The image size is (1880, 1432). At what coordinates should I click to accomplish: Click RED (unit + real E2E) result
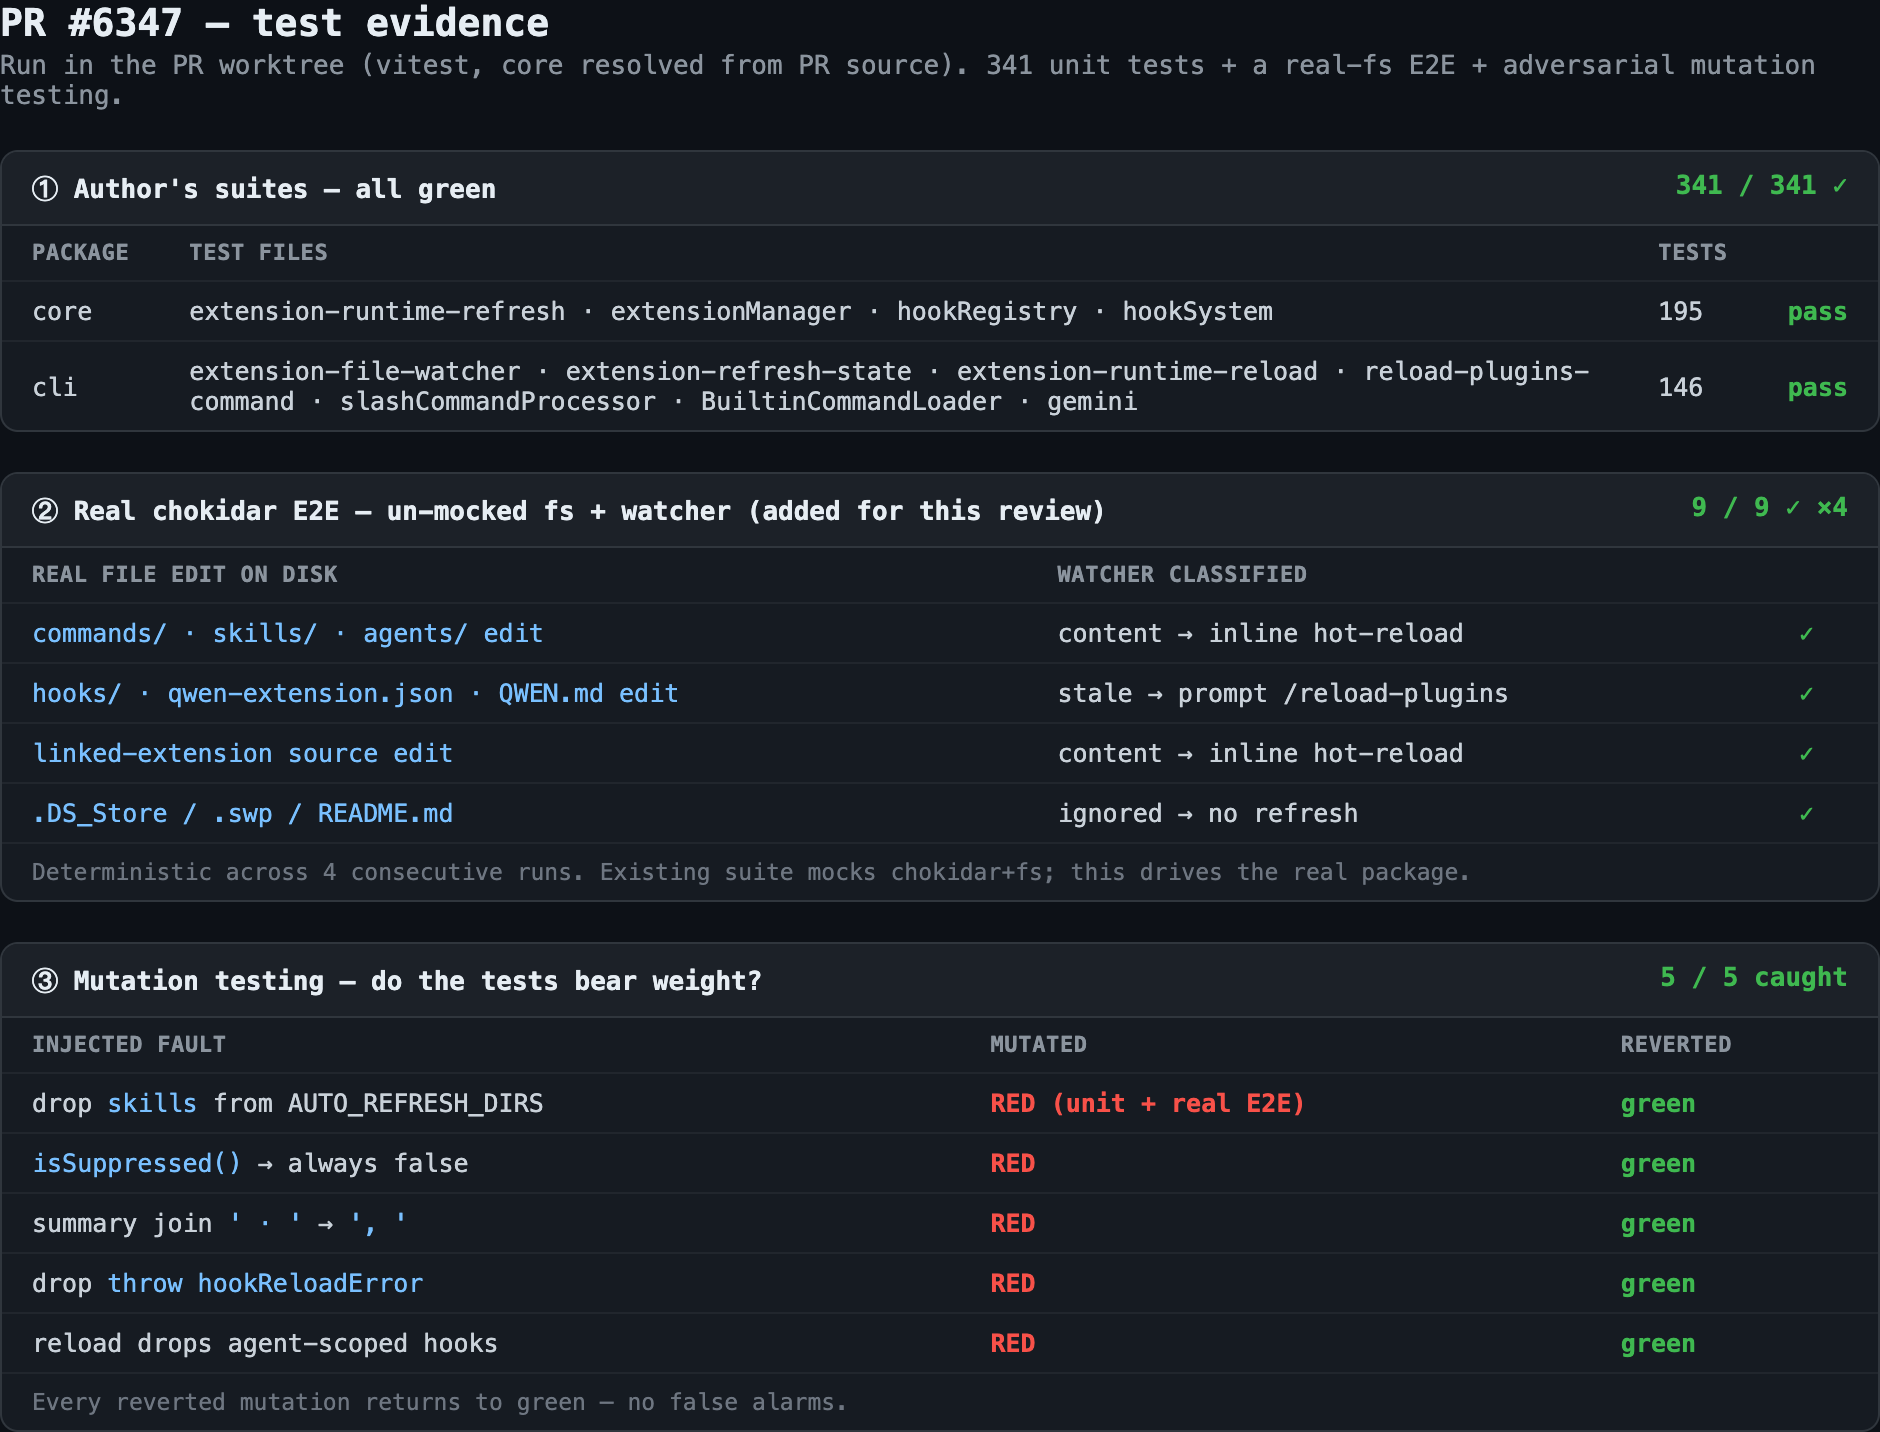(1147, 1103)
